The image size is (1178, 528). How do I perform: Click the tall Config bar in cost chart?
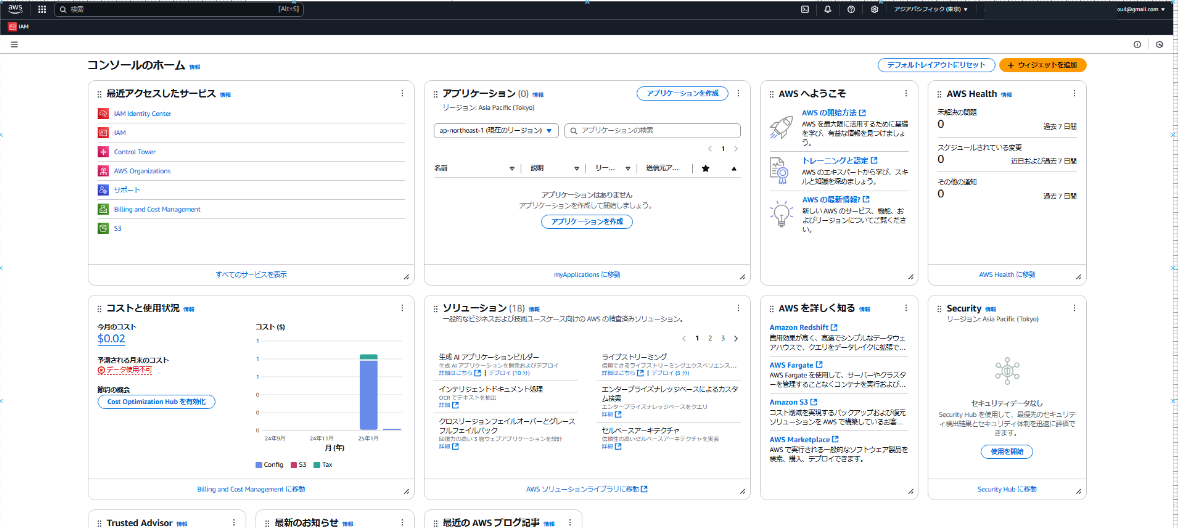click(x=369, y=394)
